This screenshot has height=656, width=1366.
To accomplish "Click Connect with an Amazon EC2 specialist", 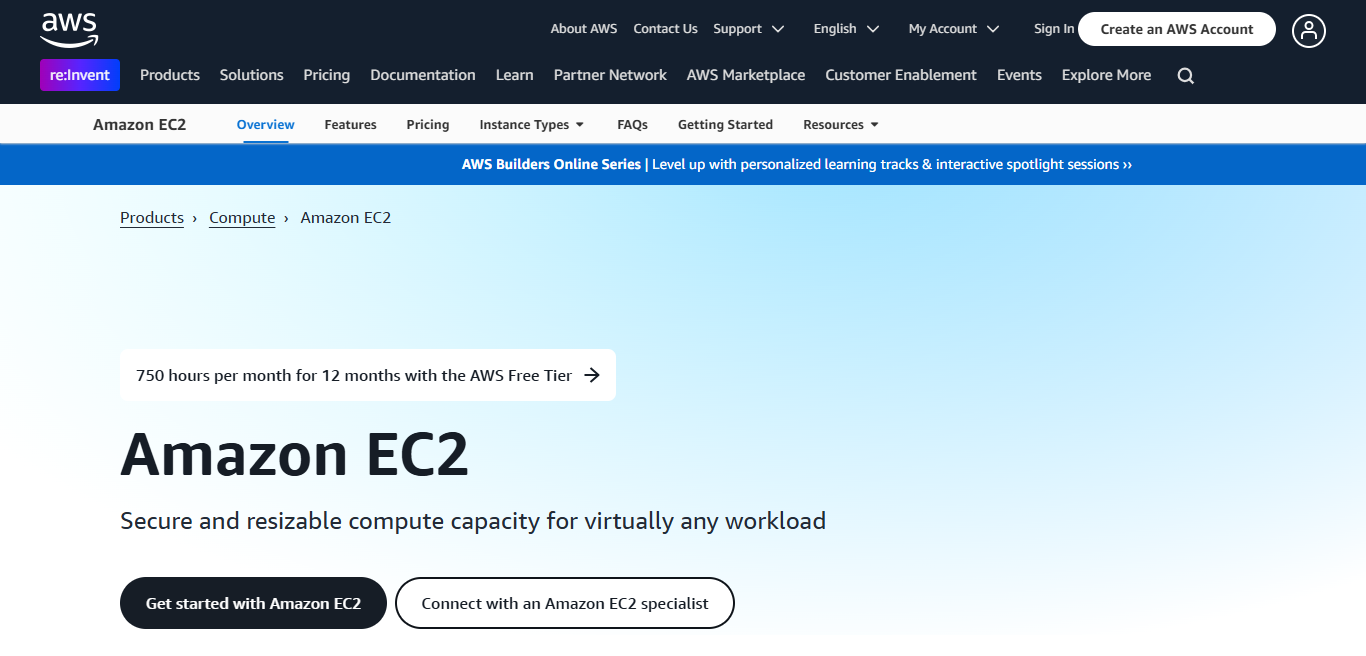I will 565,603.
